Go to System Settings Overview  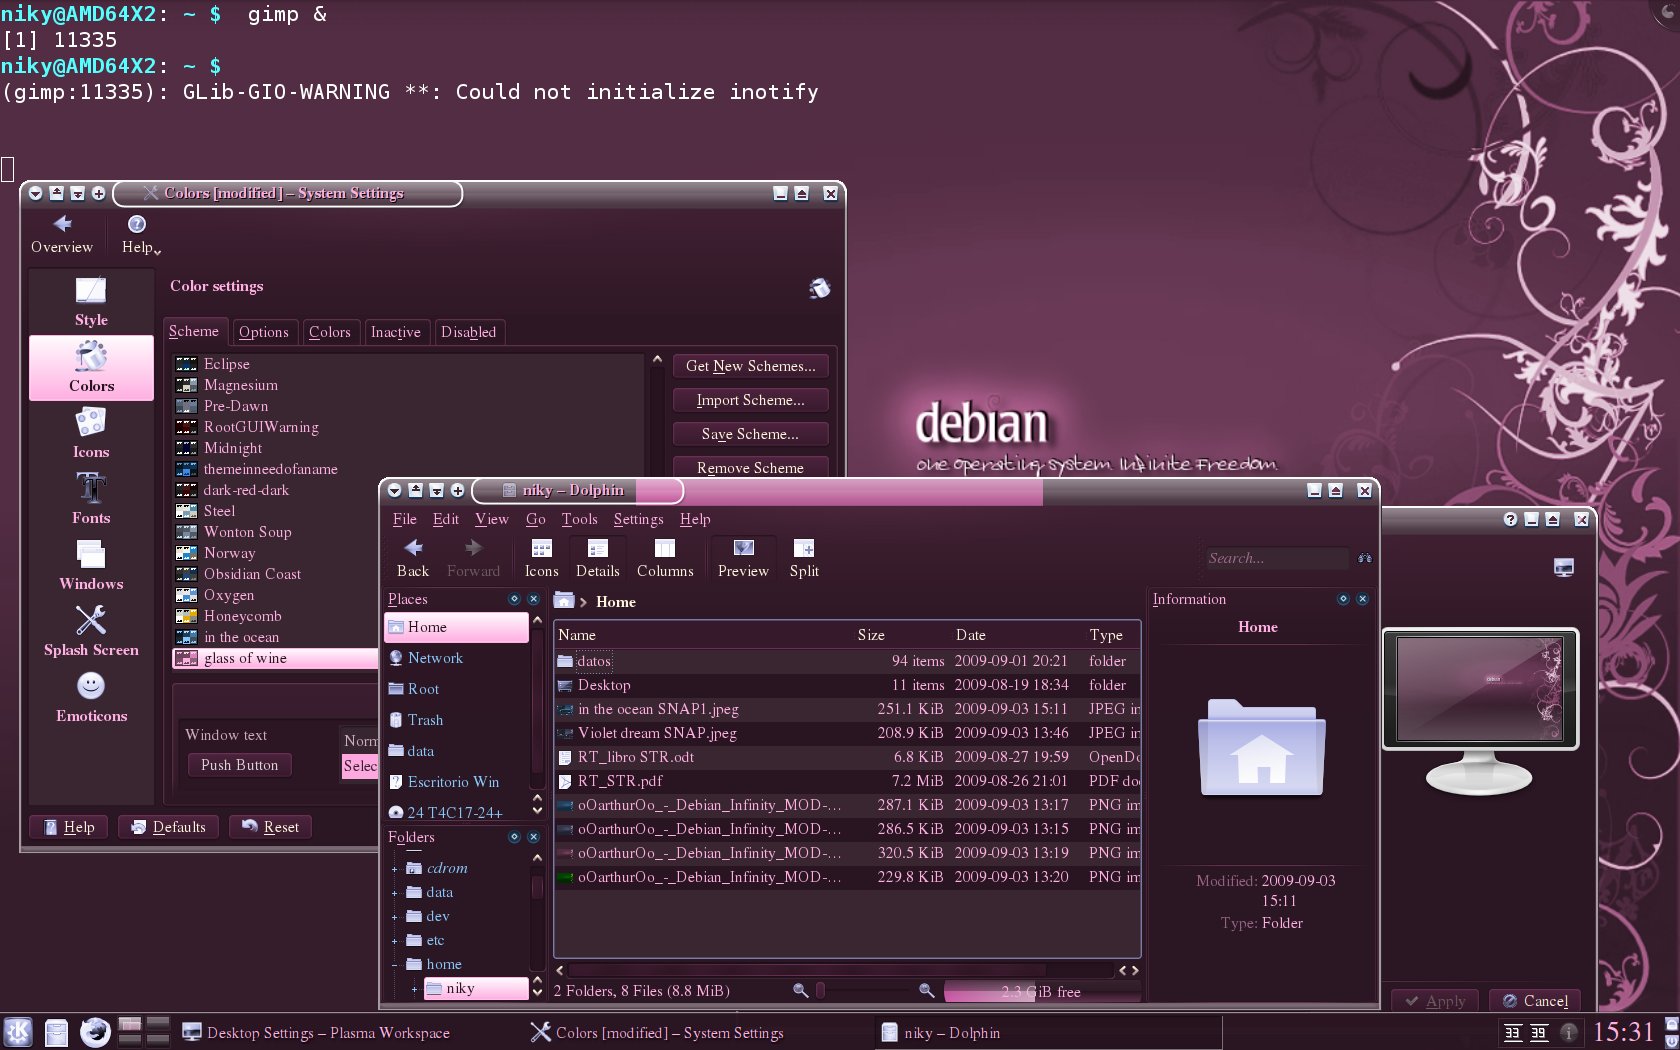[x=62, y=234]
